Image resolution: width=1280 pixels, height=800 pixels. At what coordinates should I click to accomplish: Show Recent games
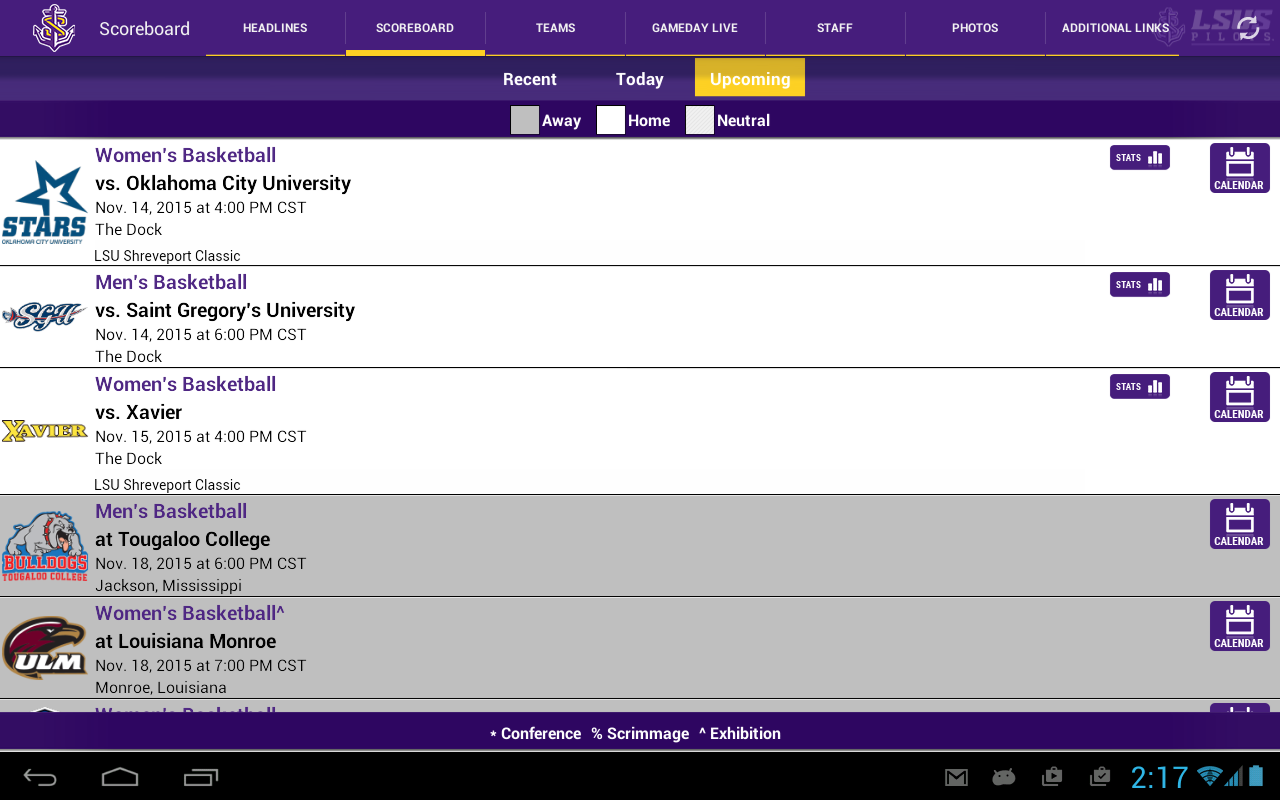pyautogui.click(x=530, y=79)
